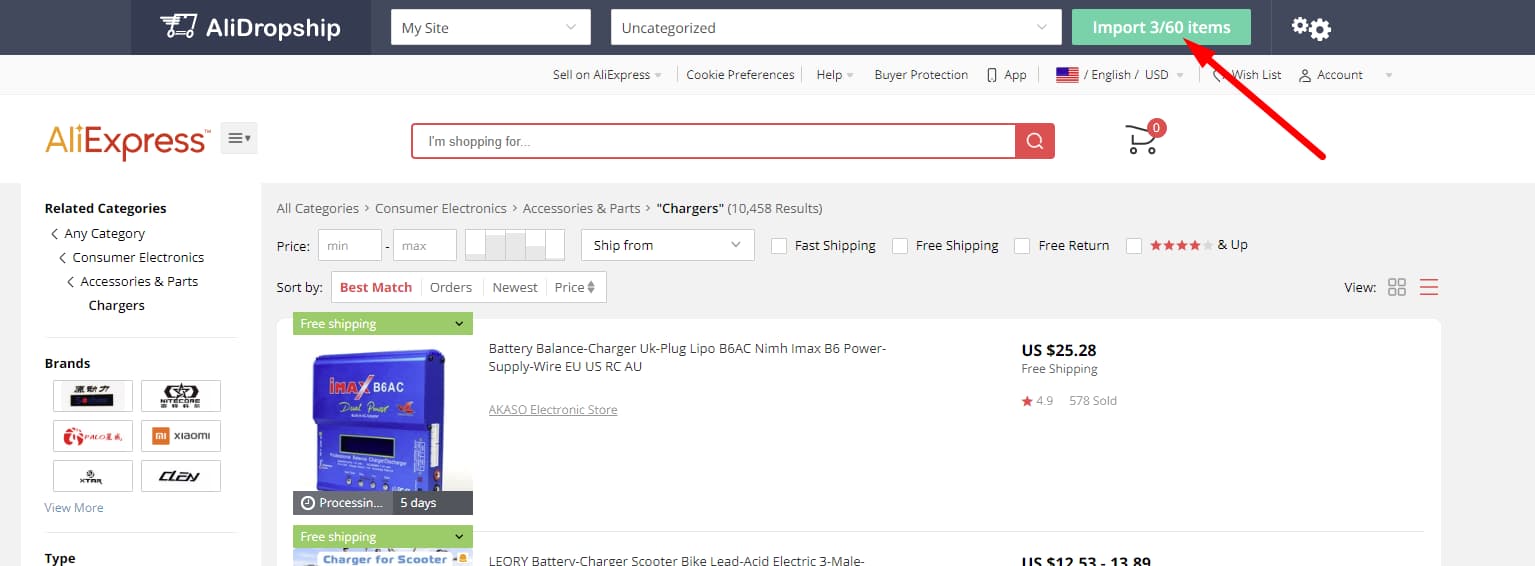Viewport: 1535px width, 566px height.
Task: Open the shopping cart icon
Action: tap(1144, 138)
